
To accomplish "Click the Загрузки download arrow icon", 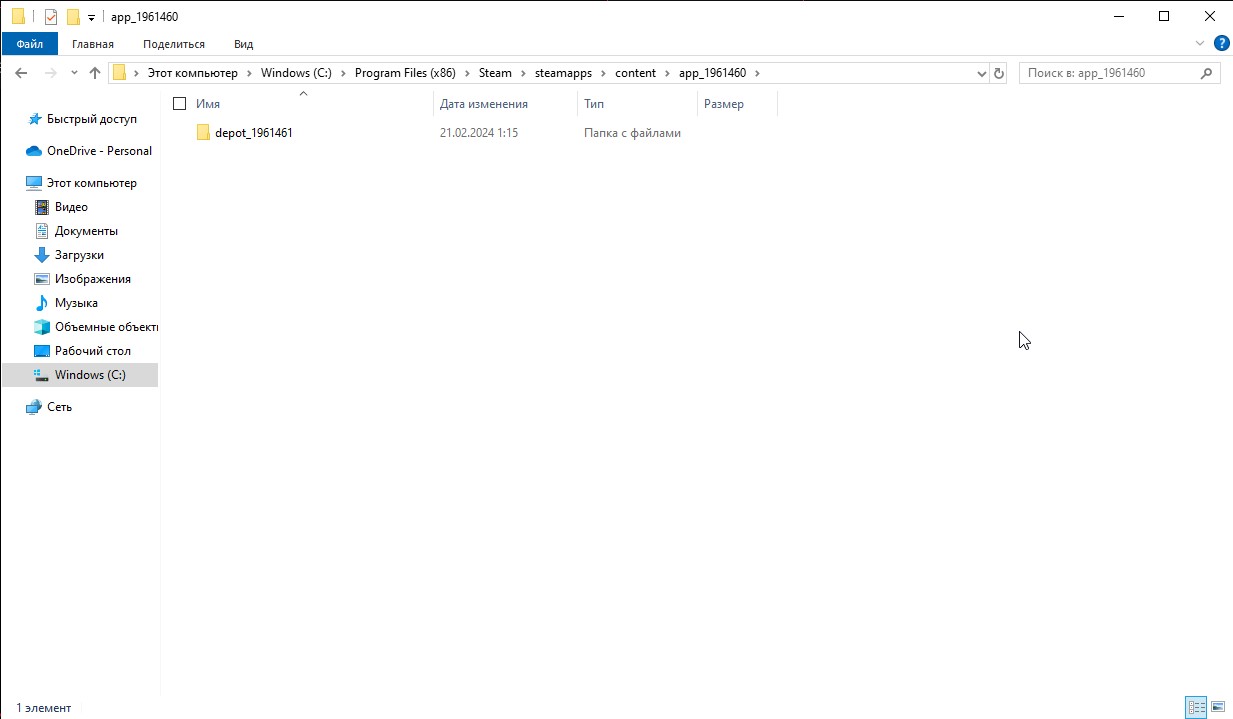I will 41,255.
